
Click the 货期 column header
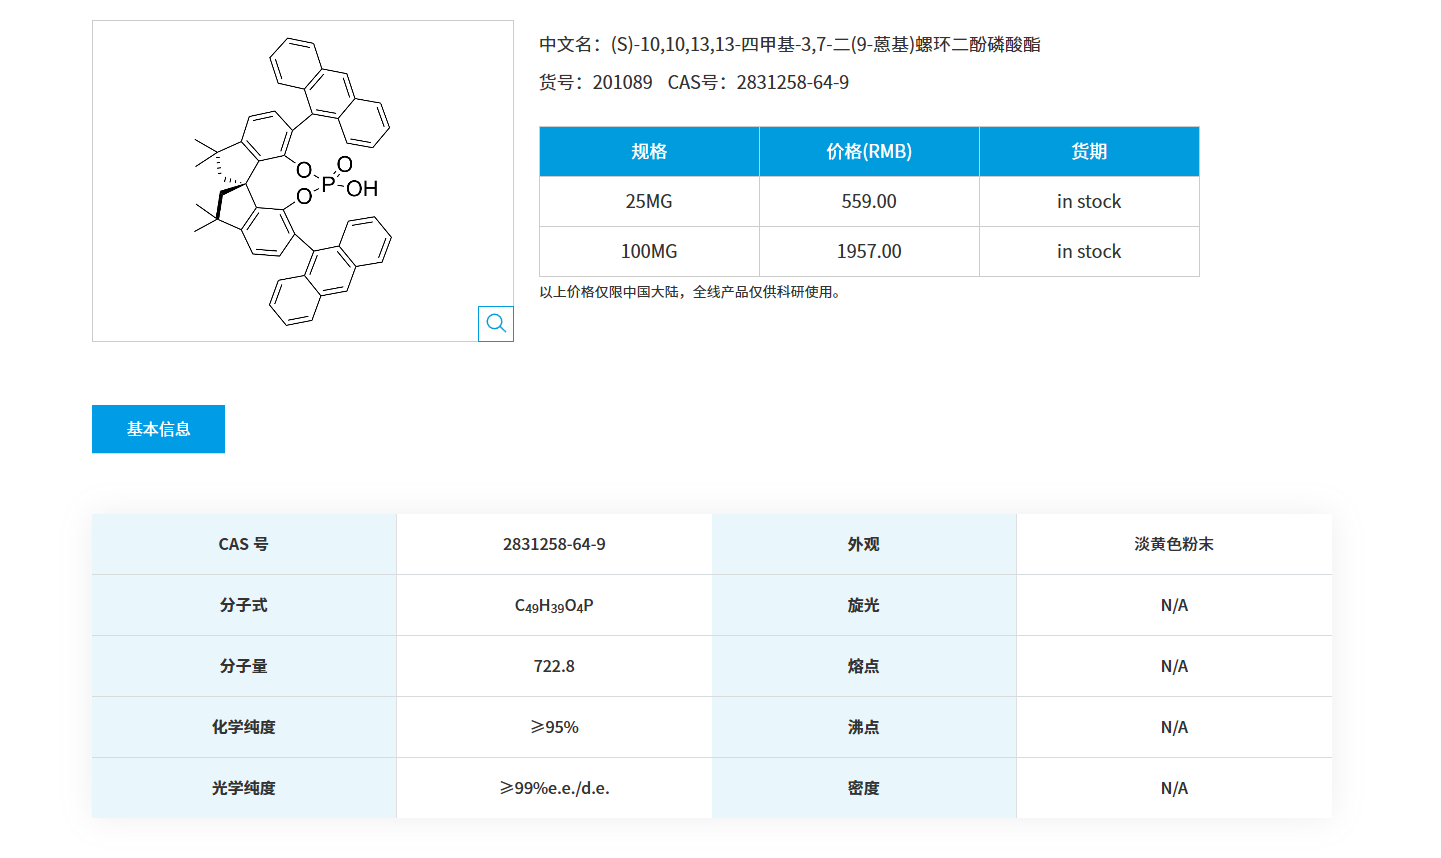pos(1089,151)
